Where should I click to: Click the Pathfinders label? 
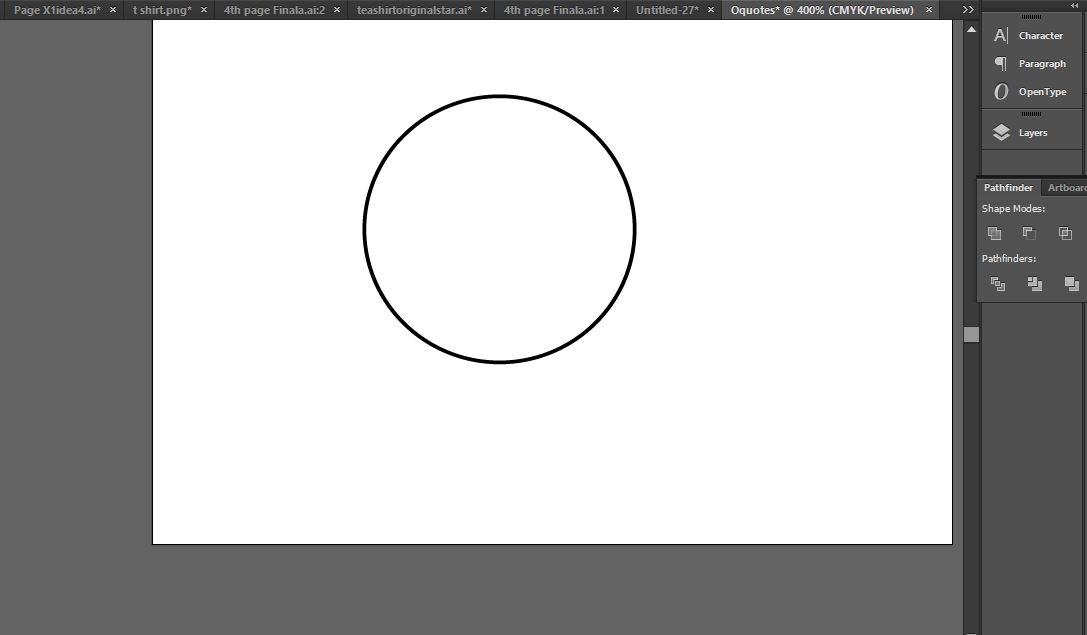point(1009,259)
